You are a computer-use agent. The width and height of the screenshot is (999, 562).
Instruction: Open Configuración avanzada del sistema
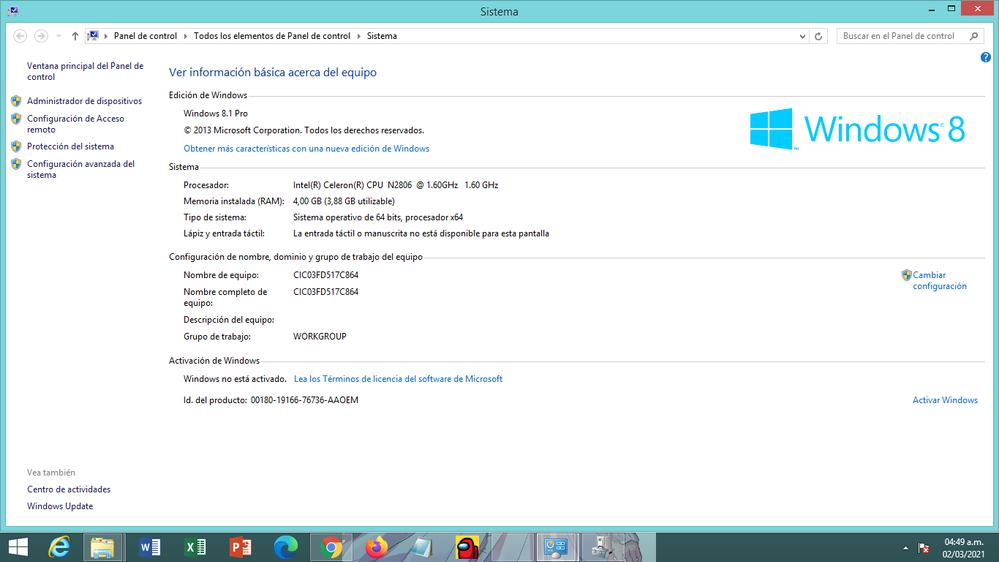80,169
